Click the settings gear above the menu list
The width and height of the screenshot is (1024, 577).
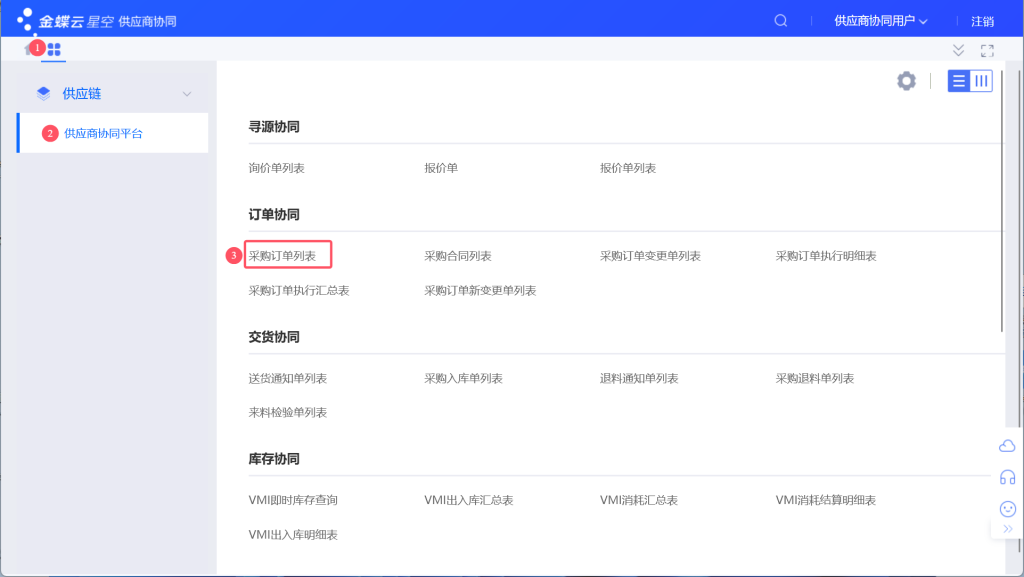pos(906,81)
